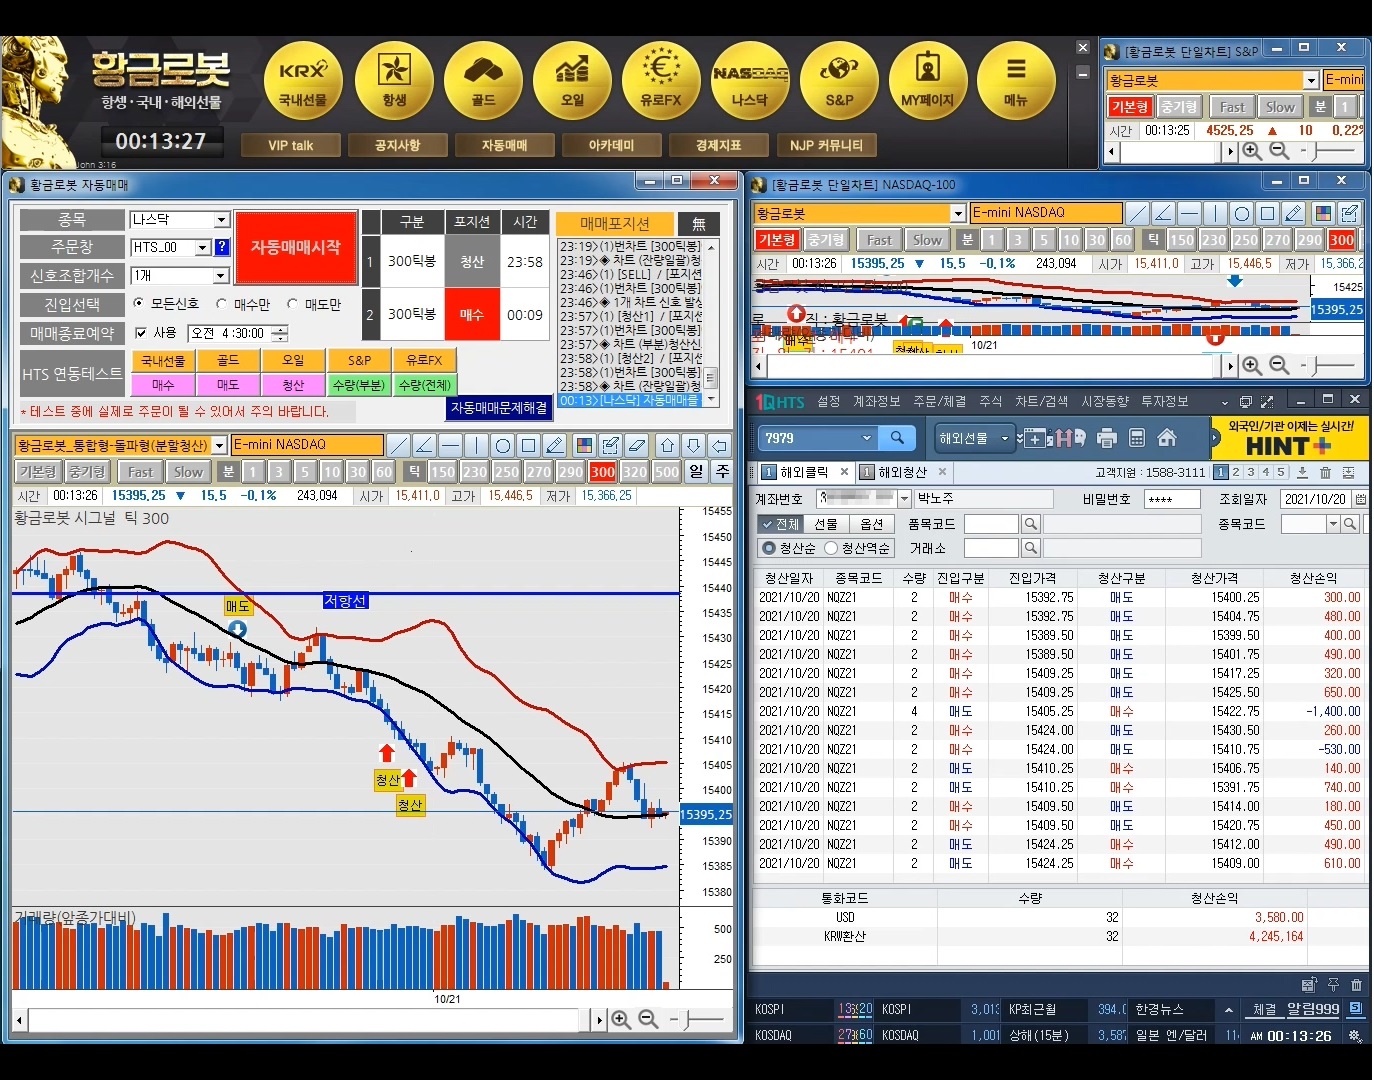Select 청산역순 radio button
This screenshot has width=1374, height=1080.
[831, 548]
